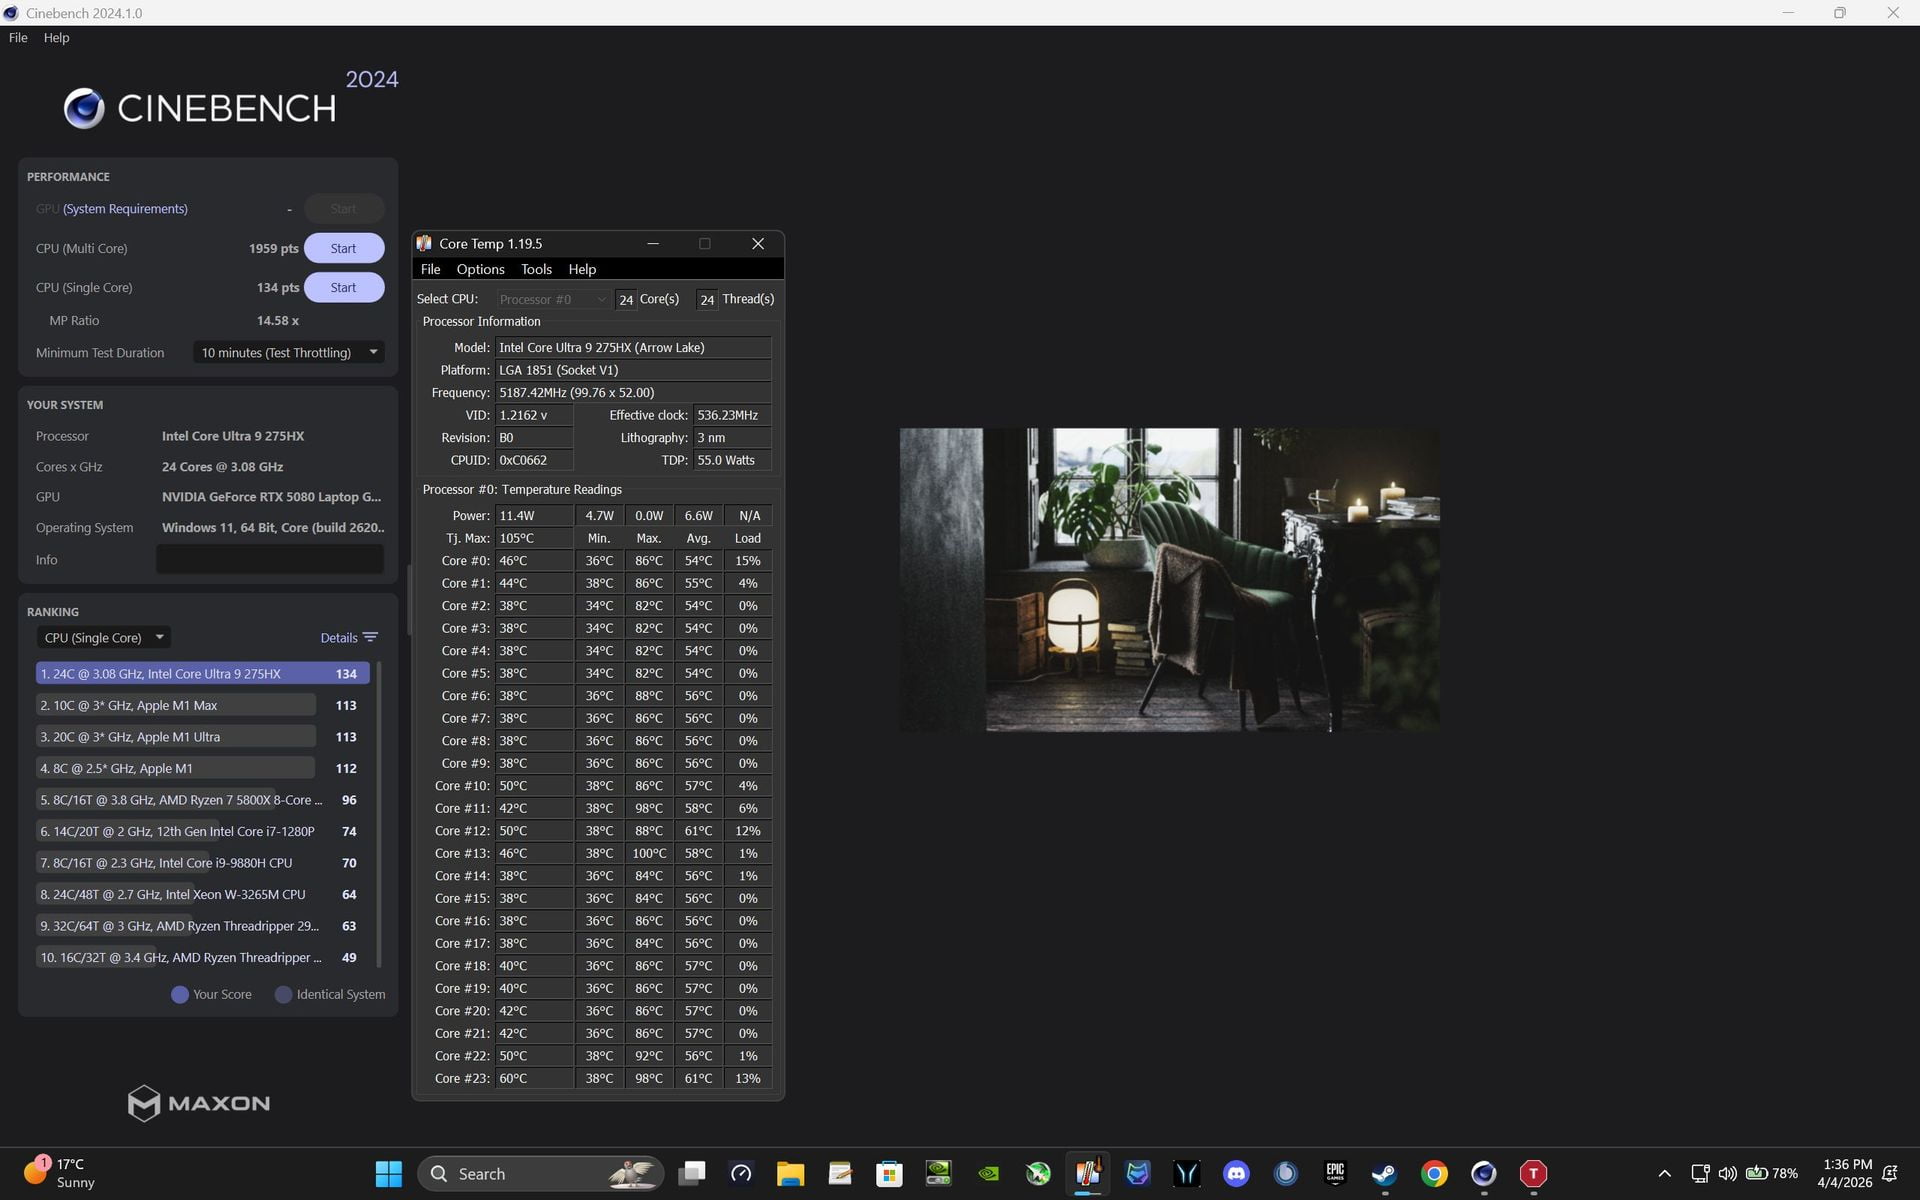Switch to Core Temp in the taskbar
Viewport: 1920px width, 1200px height.
(x=1088, y=1173)
